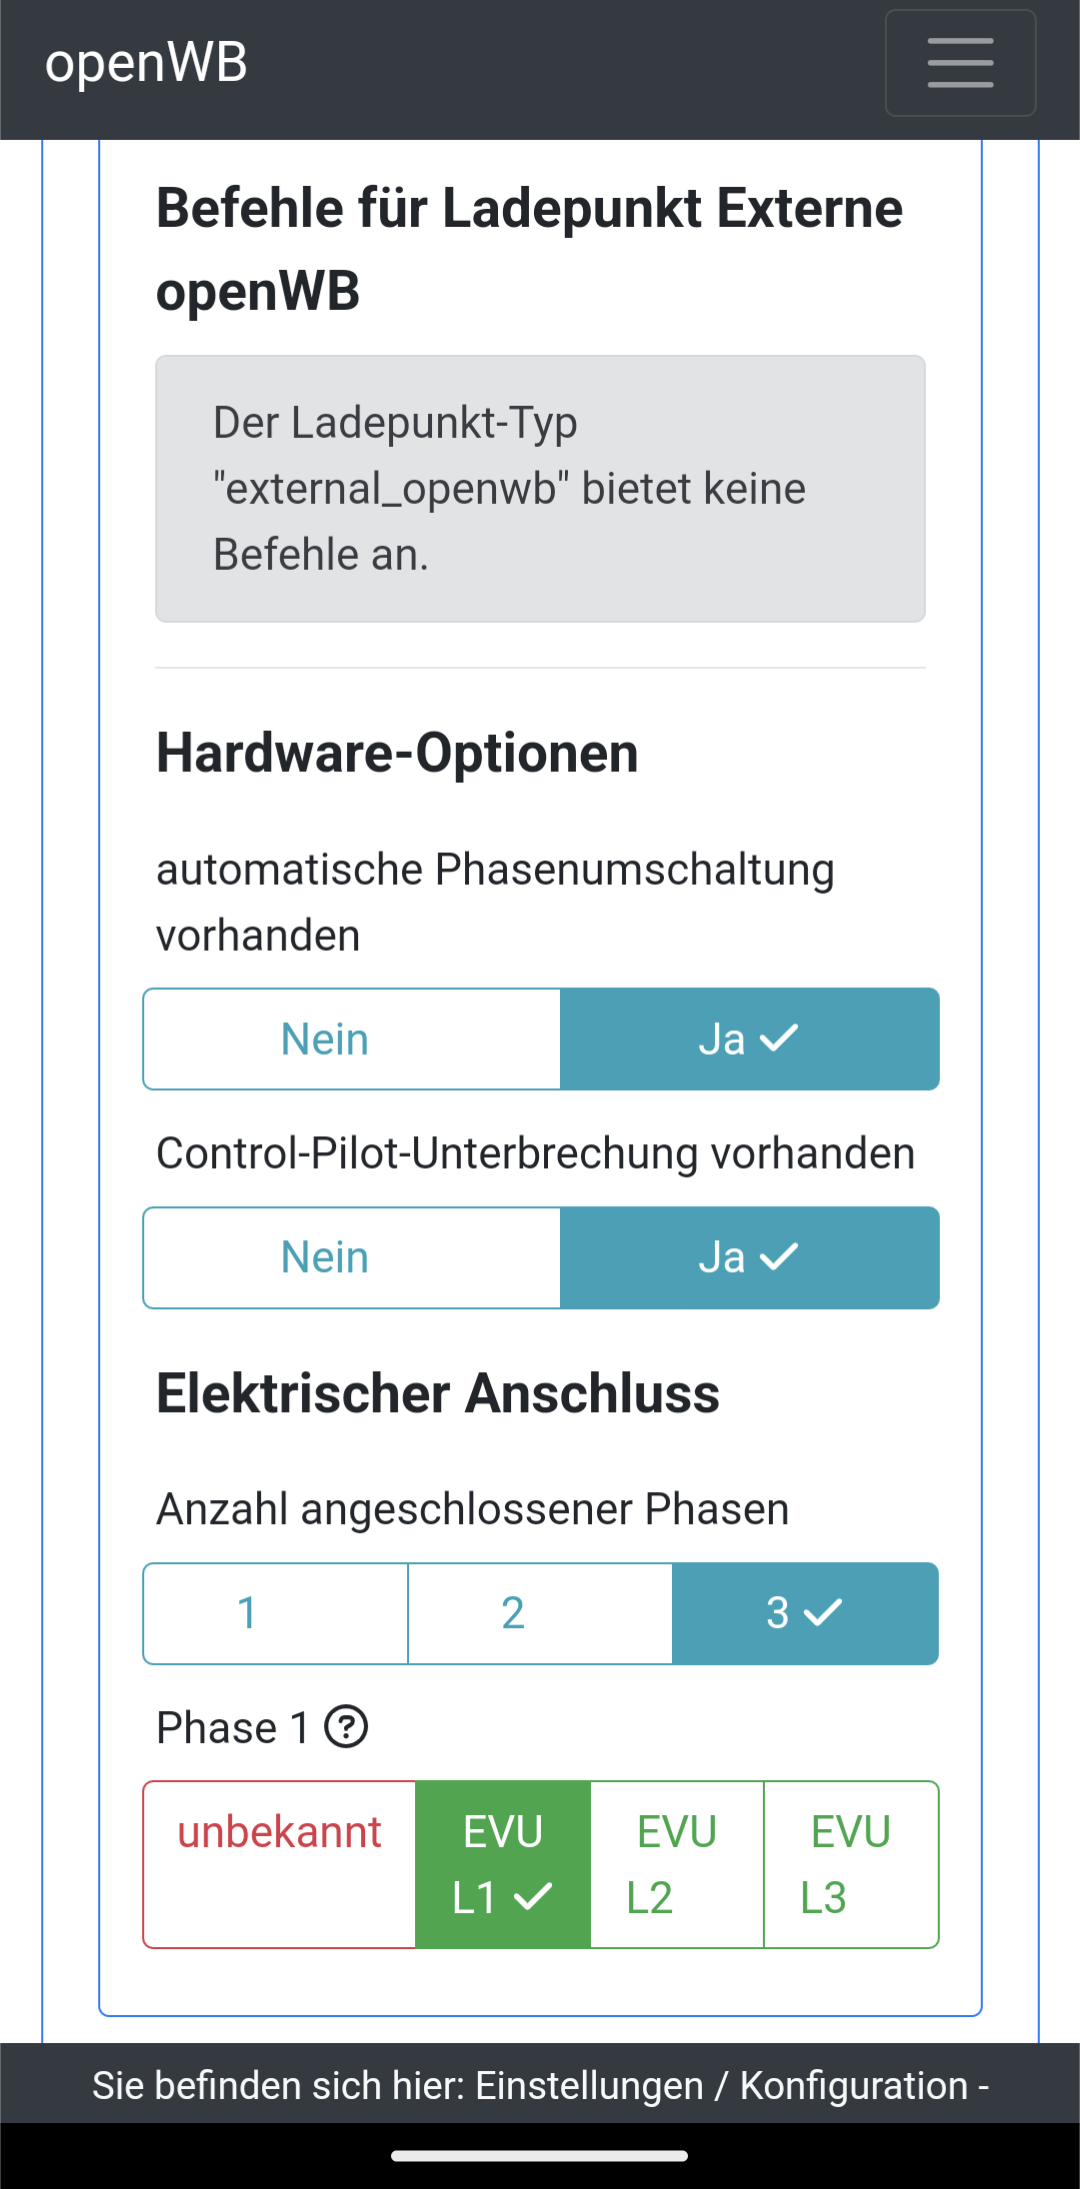Tap the Android home gesture bar
Image resolution: width=1080 pixels, height=2189 pixels.
pyautogui.click(x=540, y=2156)
